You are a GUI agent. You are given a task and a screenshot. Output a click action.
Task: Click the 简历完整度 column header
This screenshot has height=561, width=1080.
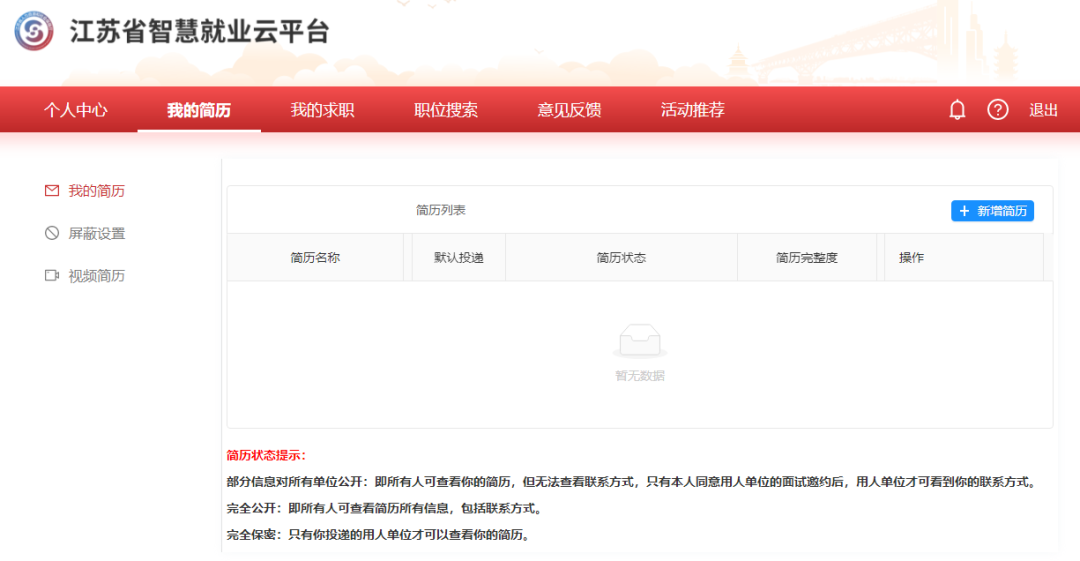[x=806, y=257]
